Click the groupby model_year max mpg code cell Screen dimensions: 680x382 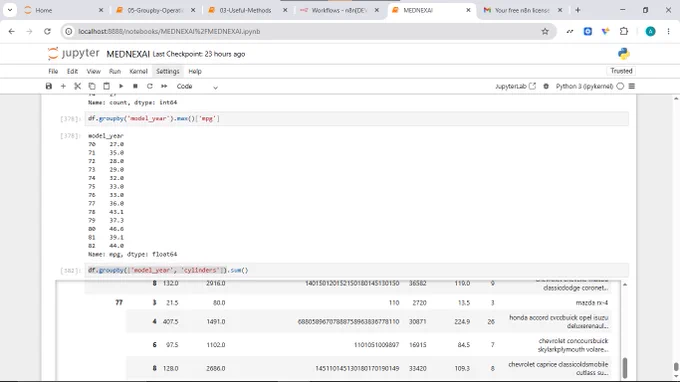356,118
